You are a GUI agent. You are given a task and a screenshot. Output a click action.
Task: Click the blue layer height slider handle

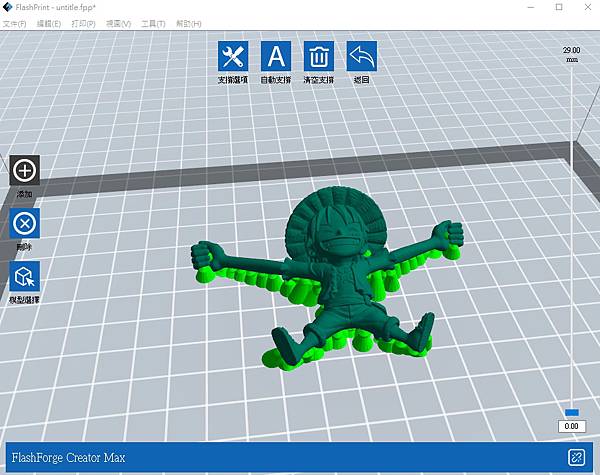point(572,412)
